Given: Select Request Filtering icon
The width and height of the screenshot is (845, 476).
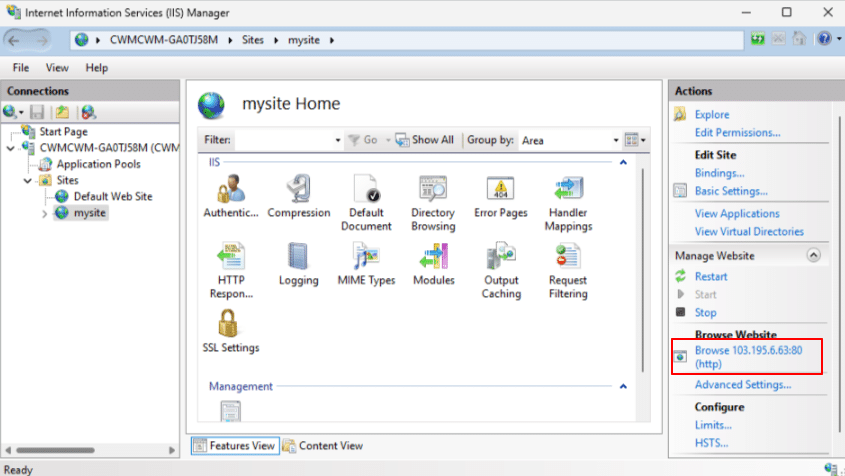Looking at the screenshot, I should (568, 270).
